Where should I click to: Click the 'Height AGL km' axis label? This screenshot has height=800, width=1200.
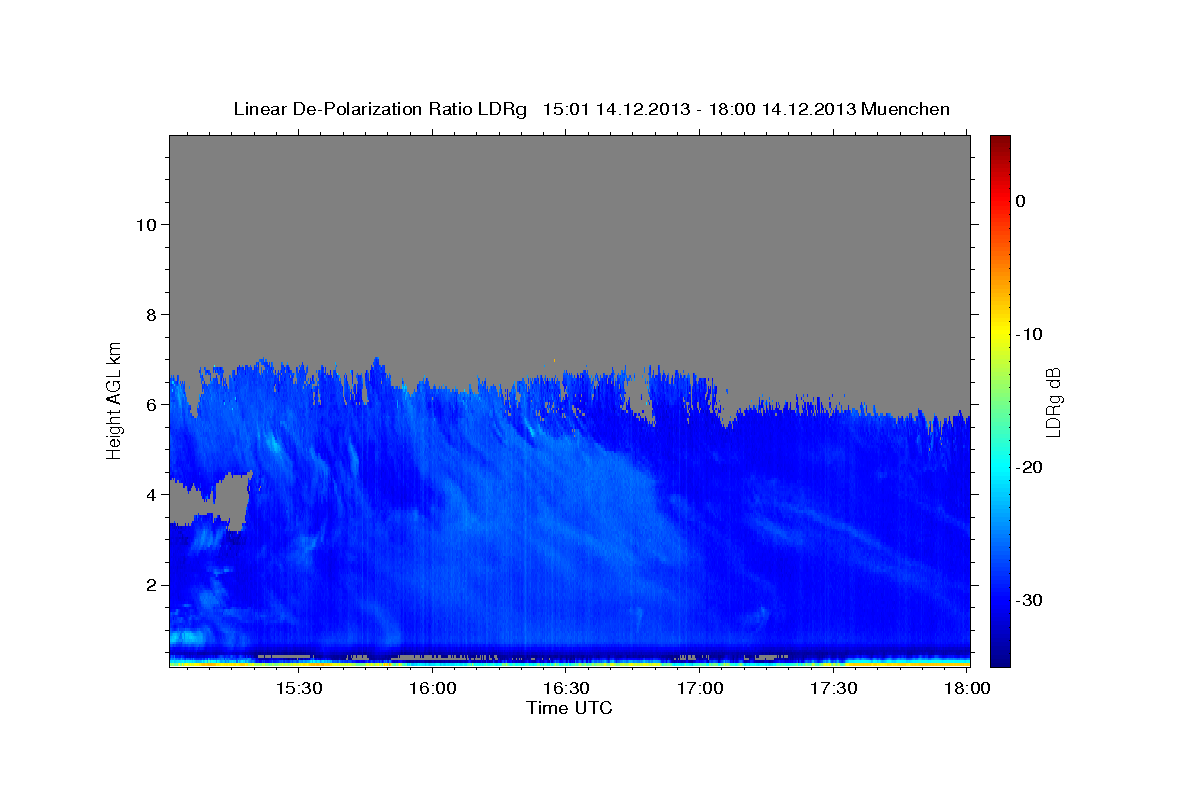pyautogui.click(x=115, y=400)
